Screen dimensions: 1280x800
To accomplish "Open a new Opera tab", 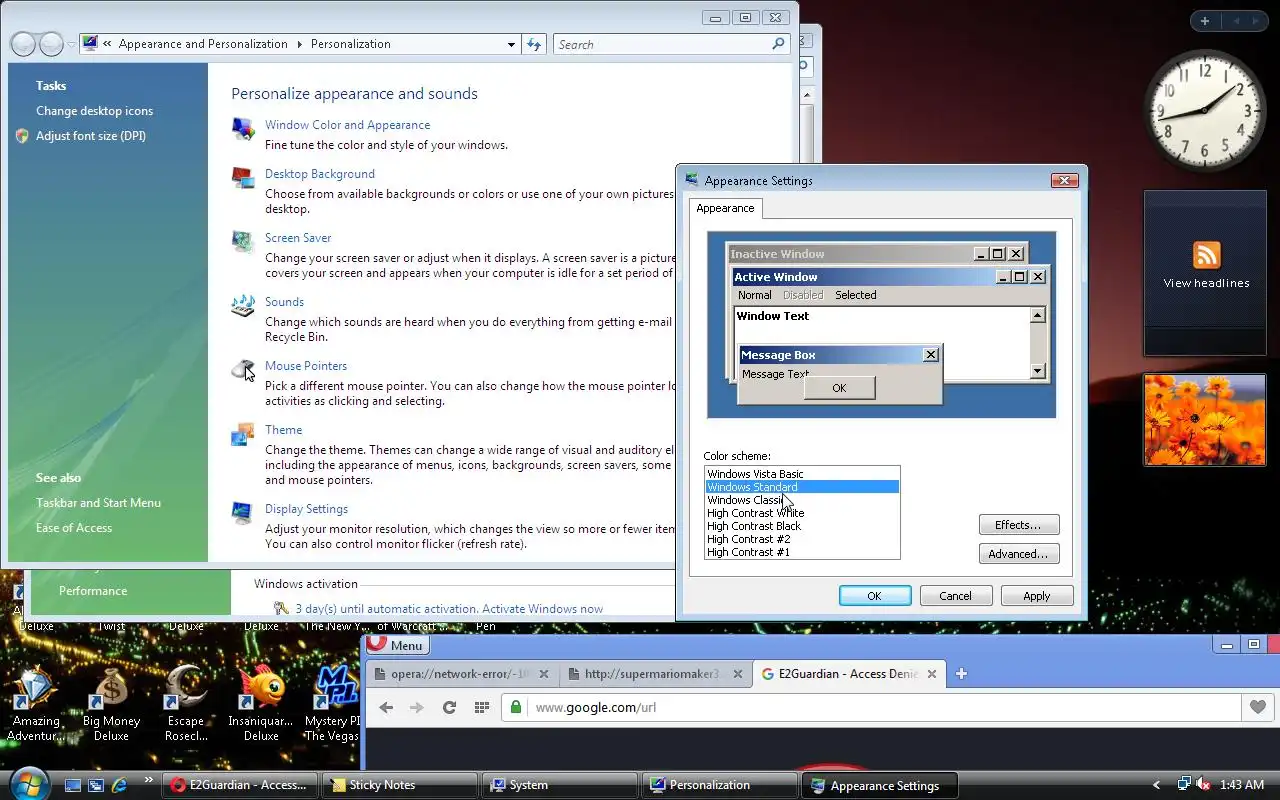I will pyautogui.click(x=961, y=674).
